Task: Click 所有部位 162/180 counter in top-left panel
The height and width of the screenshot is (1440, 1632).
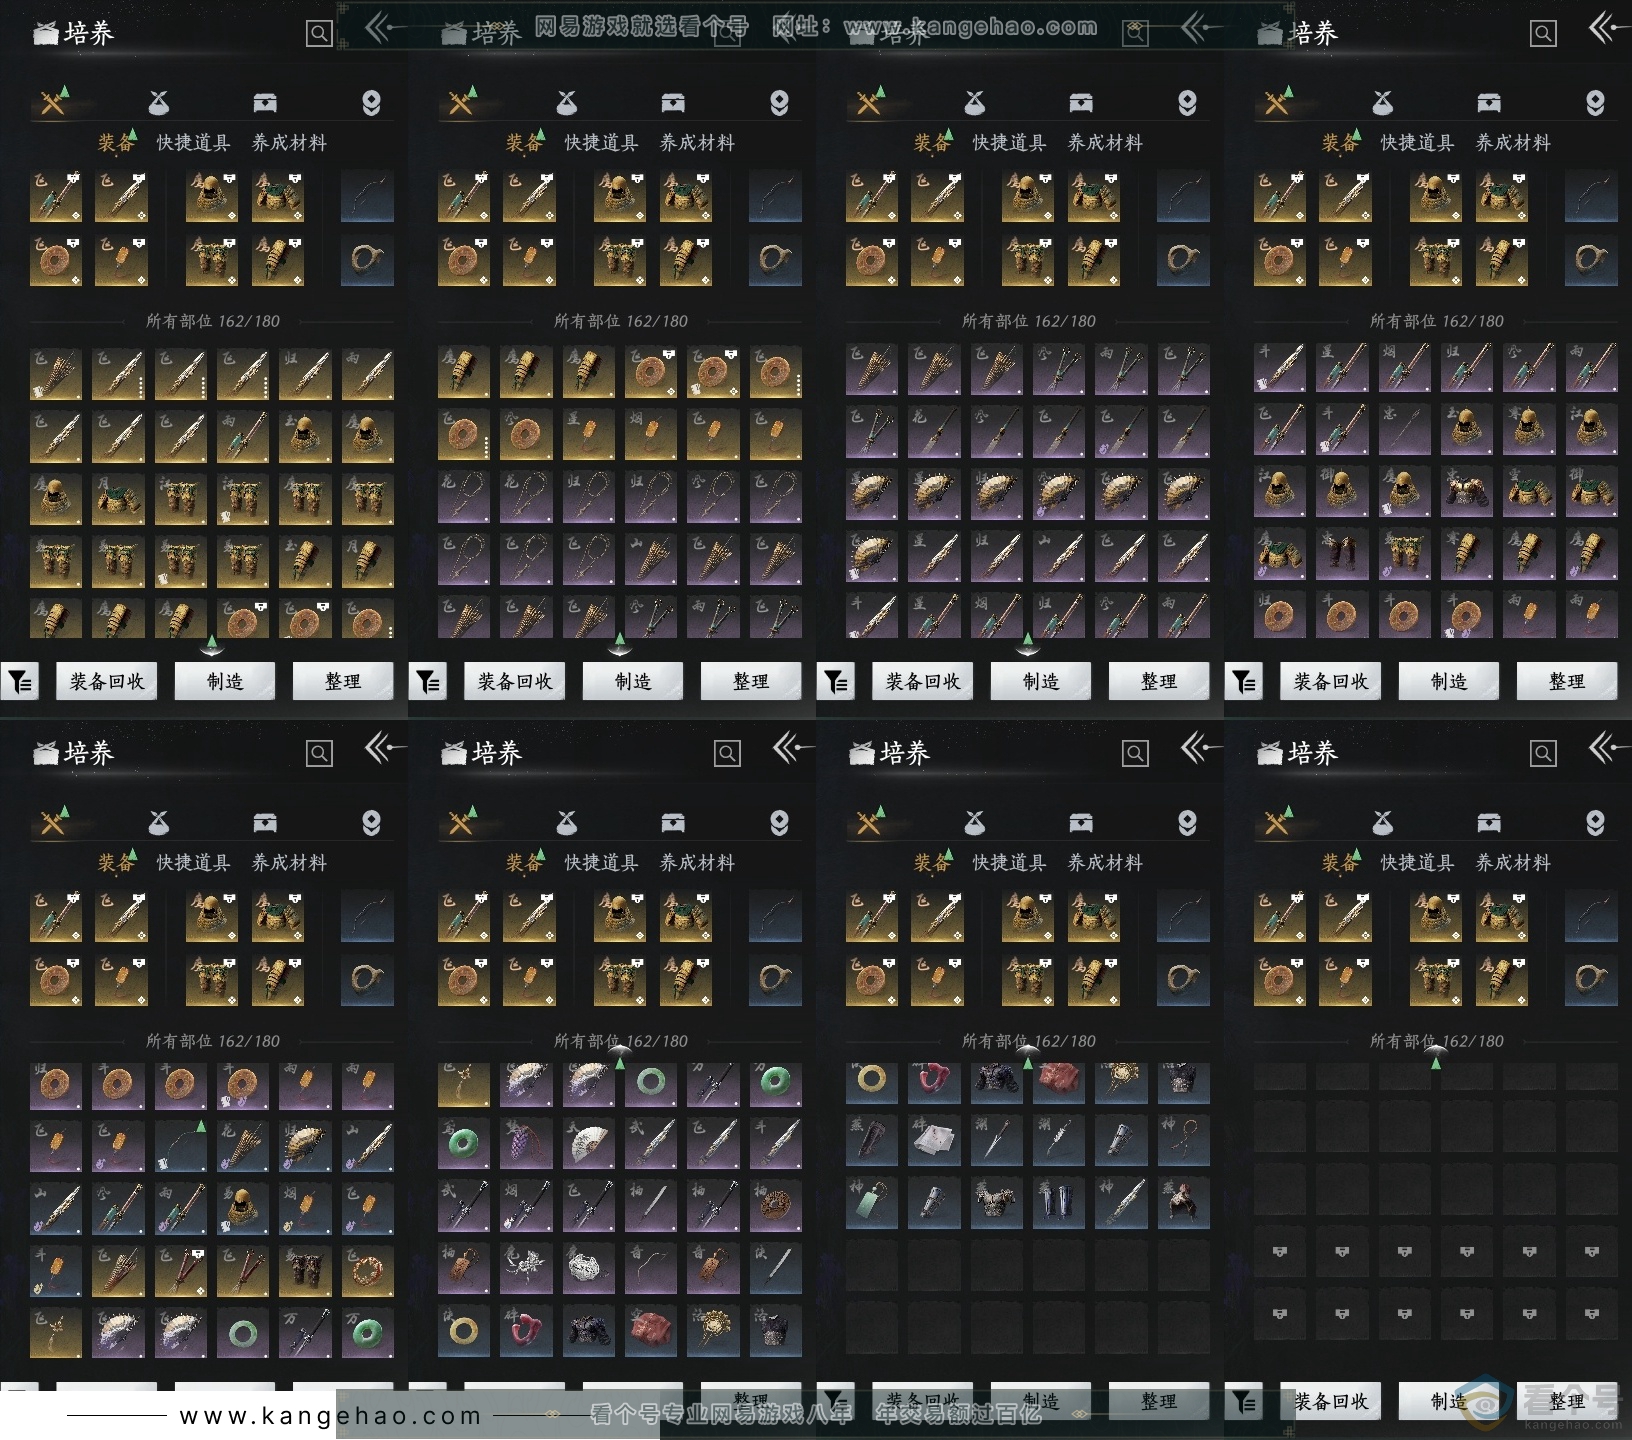Action: (x=212, y=321)
